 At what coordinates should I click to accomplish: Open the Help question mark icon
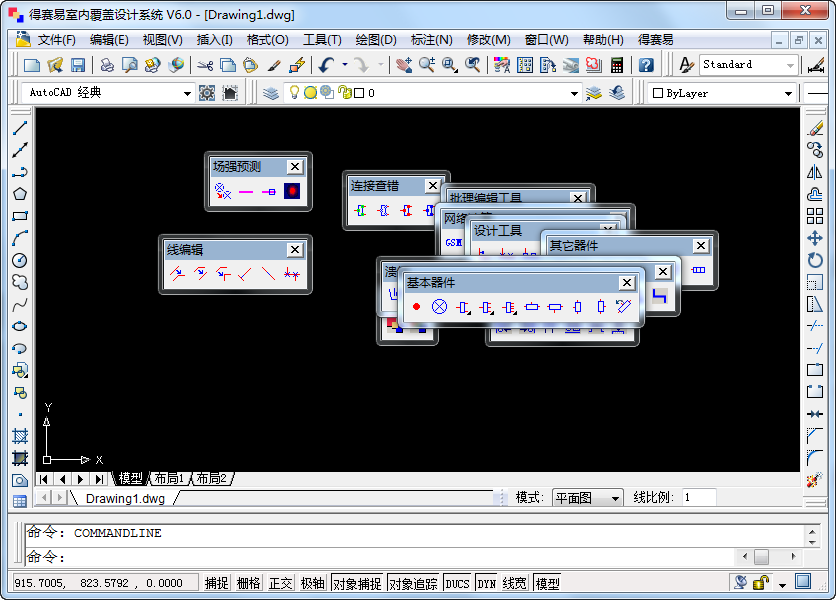pyautogui.click(x=646, y=65)
